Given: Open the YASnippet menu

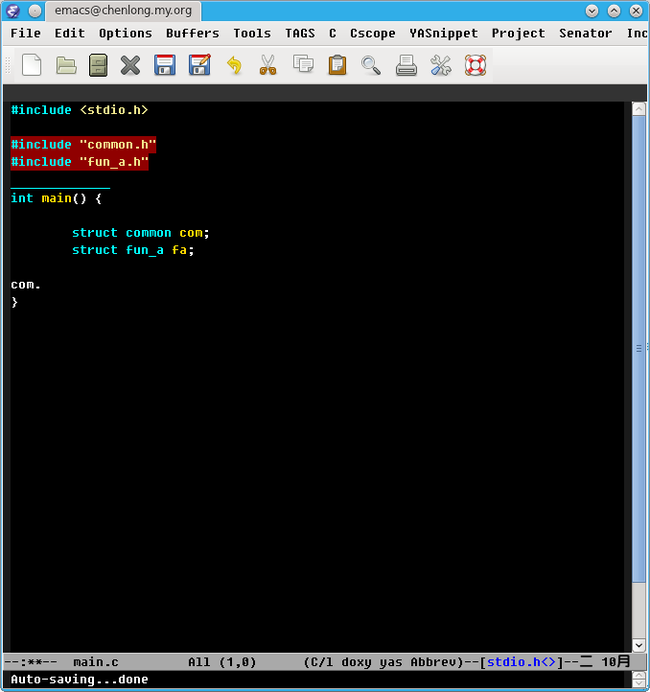Looking at the screenshot, I should tap(443, 33).
